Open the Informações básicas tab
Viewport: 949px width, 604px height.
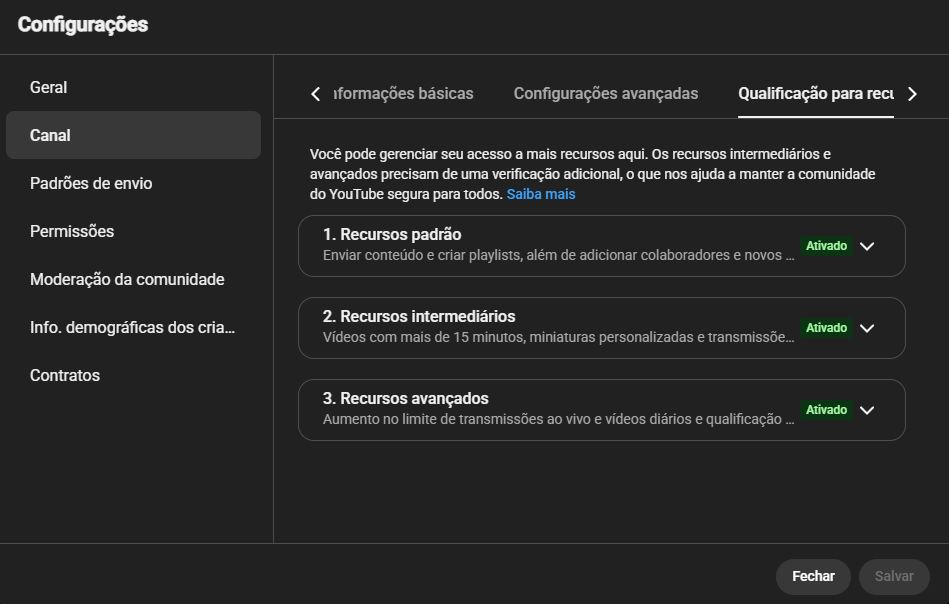[x=403, y=94]
